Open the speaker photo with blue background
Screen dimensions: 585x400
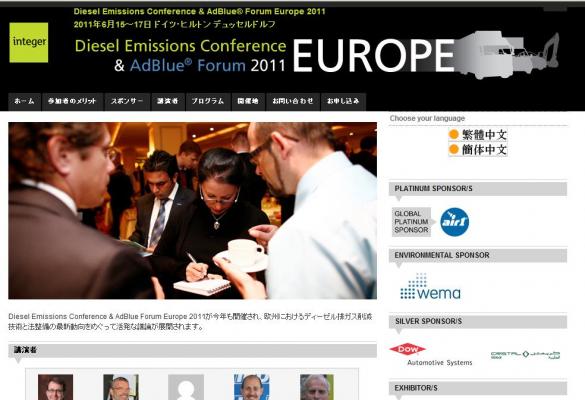251,387
